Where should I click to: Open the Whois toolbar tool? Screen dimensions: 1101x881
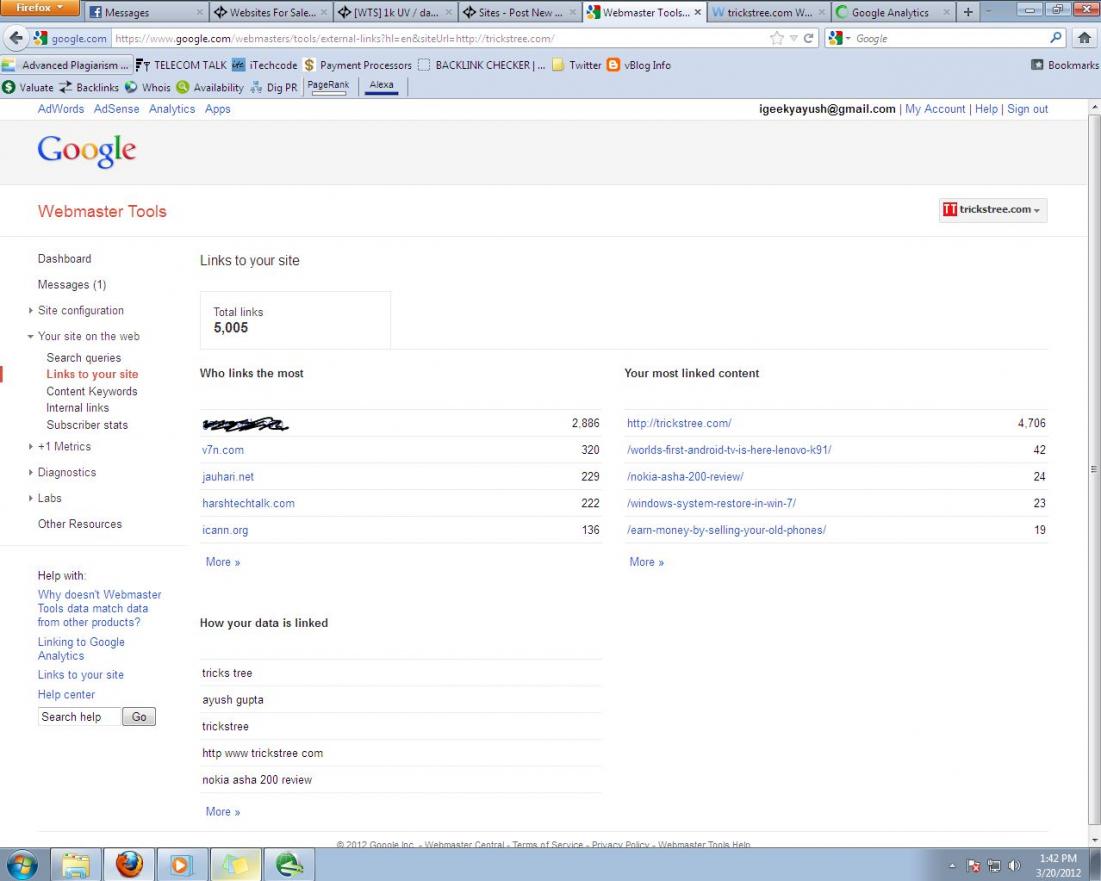click(x=147, y=87)
